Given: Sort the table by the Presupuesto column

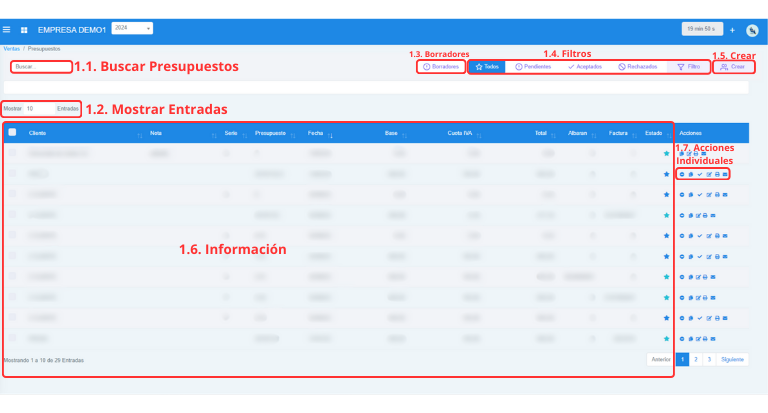Looking at the screenshot, I should point(270,133).
